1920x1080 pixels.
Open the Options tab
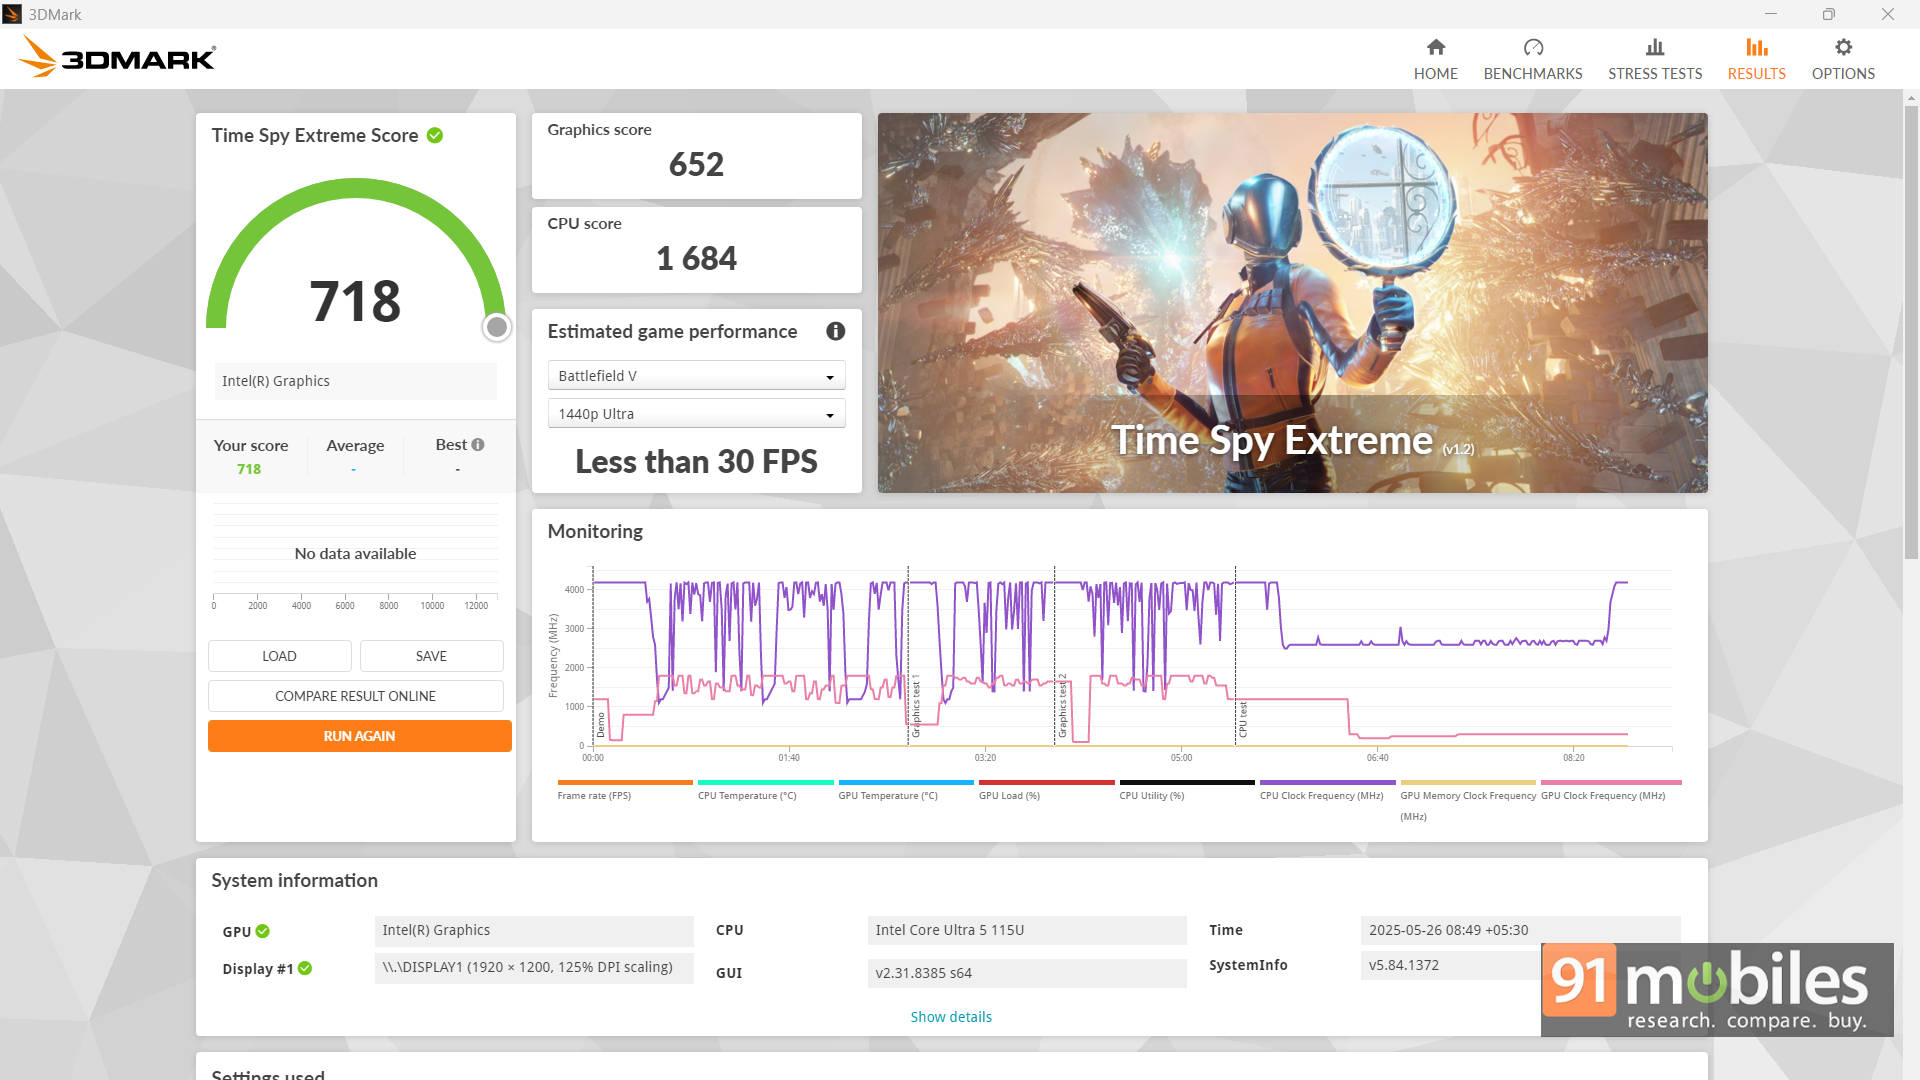[x=1842, y=59]
